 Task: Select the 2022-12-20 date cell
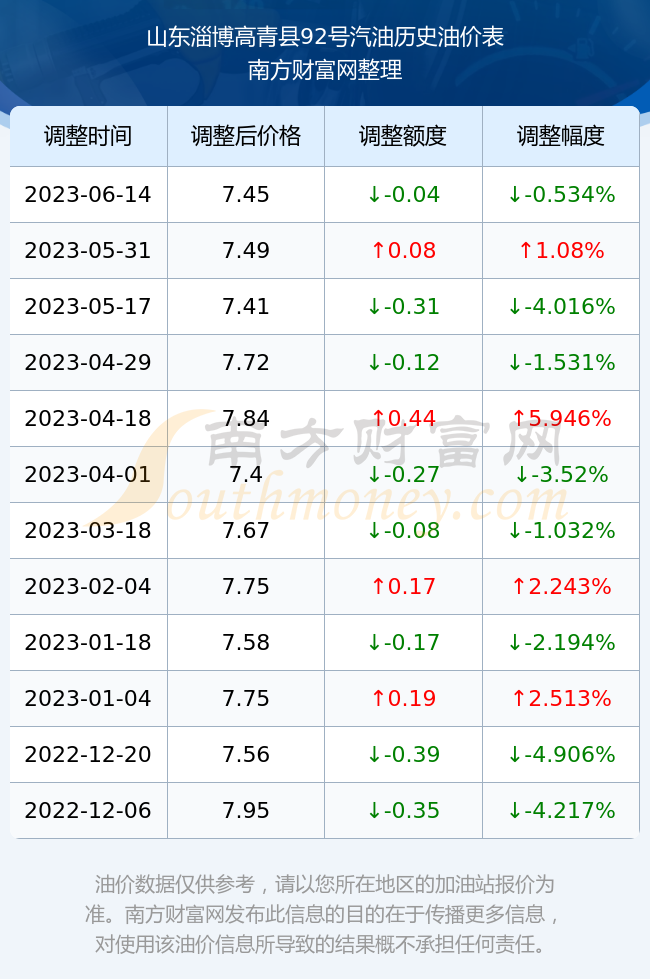click(x=88, y=754)
